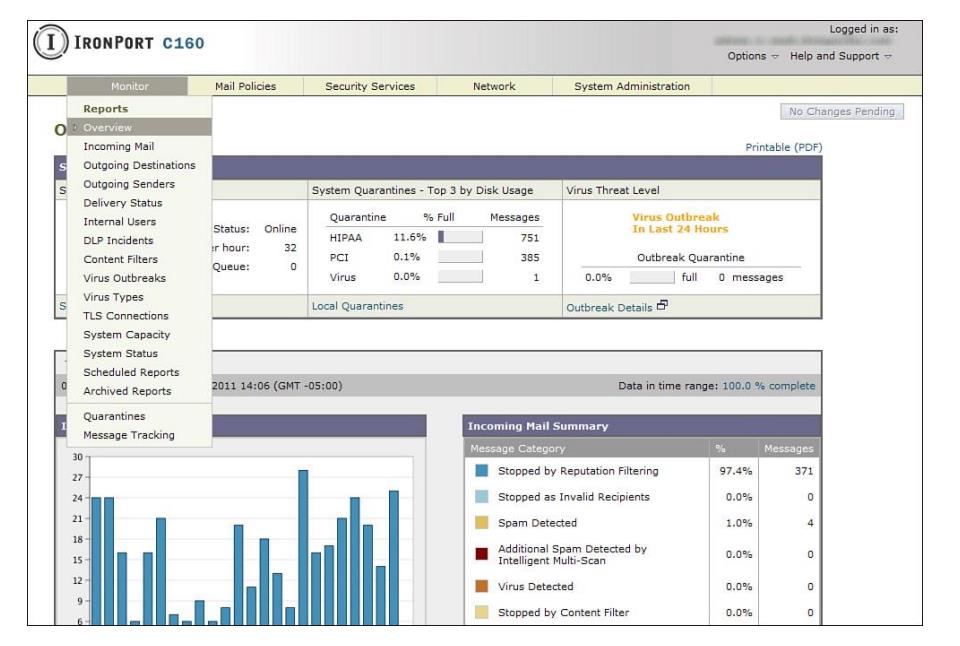Open the Options dropdown
Screen dimensions: 960x646
pos(752,56)
